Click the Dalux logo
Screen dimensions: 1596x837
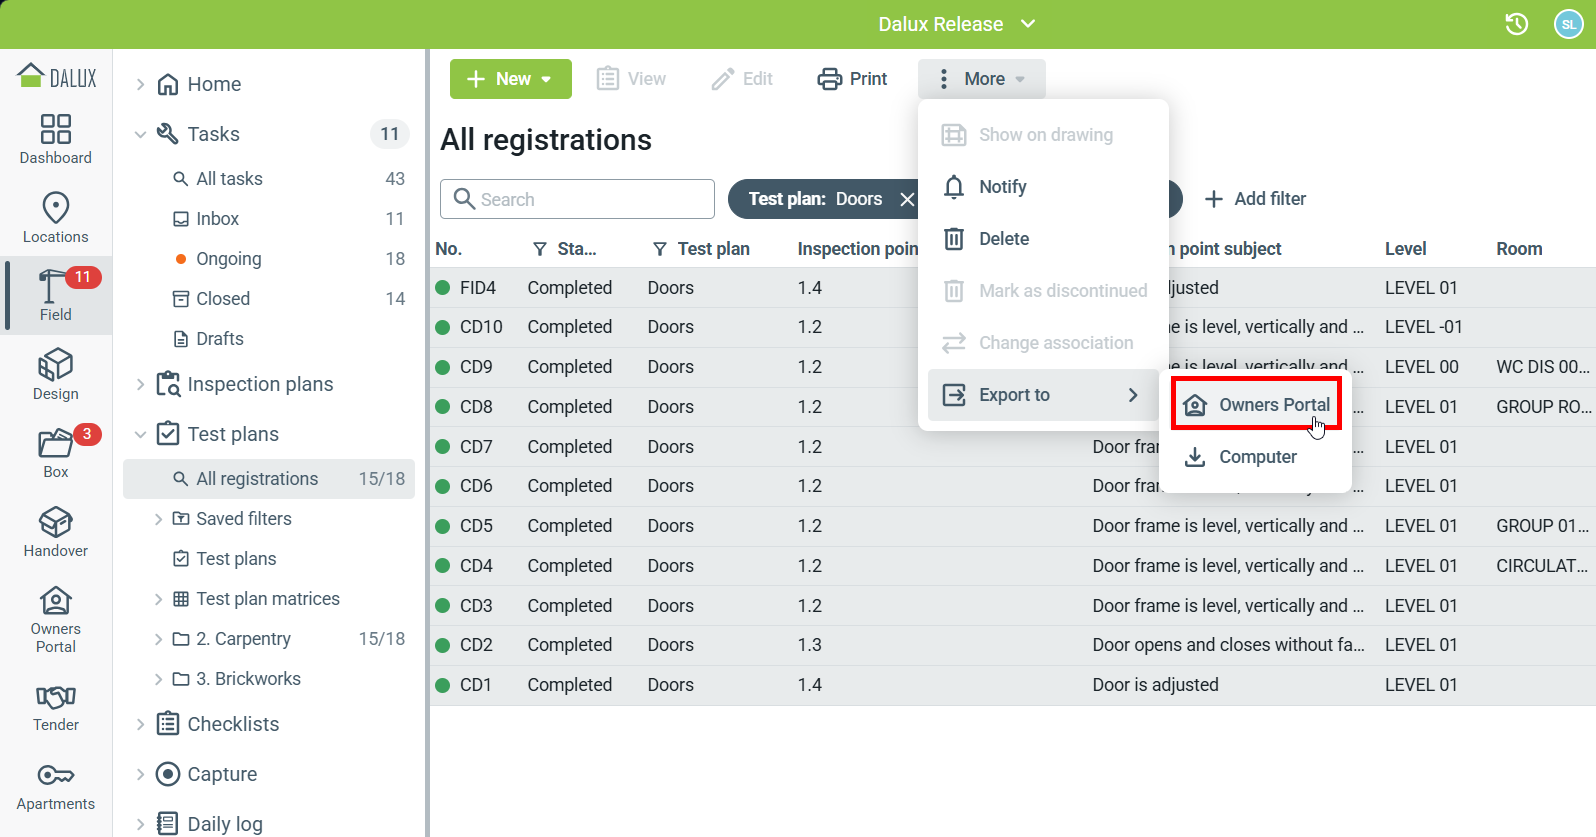tap(57, 77)
